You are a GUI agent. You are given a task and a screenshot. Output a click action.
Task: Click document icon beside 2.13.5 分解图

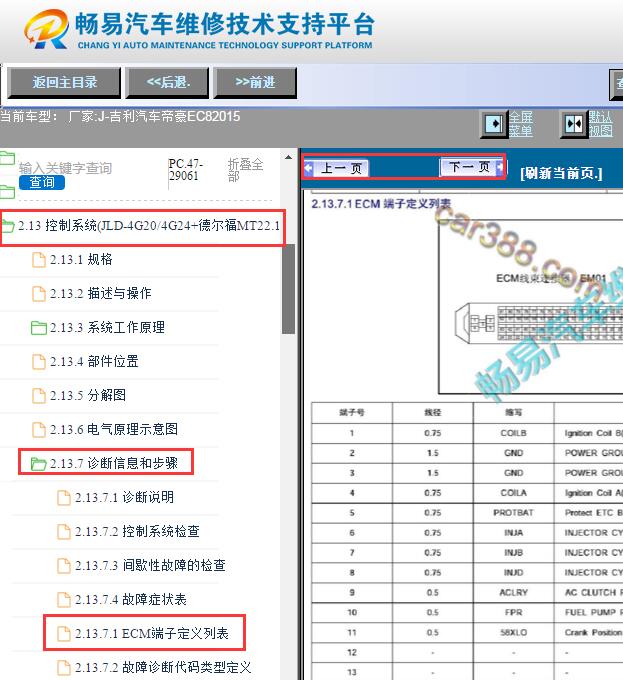pyautogui.click(x=39, y=396)
